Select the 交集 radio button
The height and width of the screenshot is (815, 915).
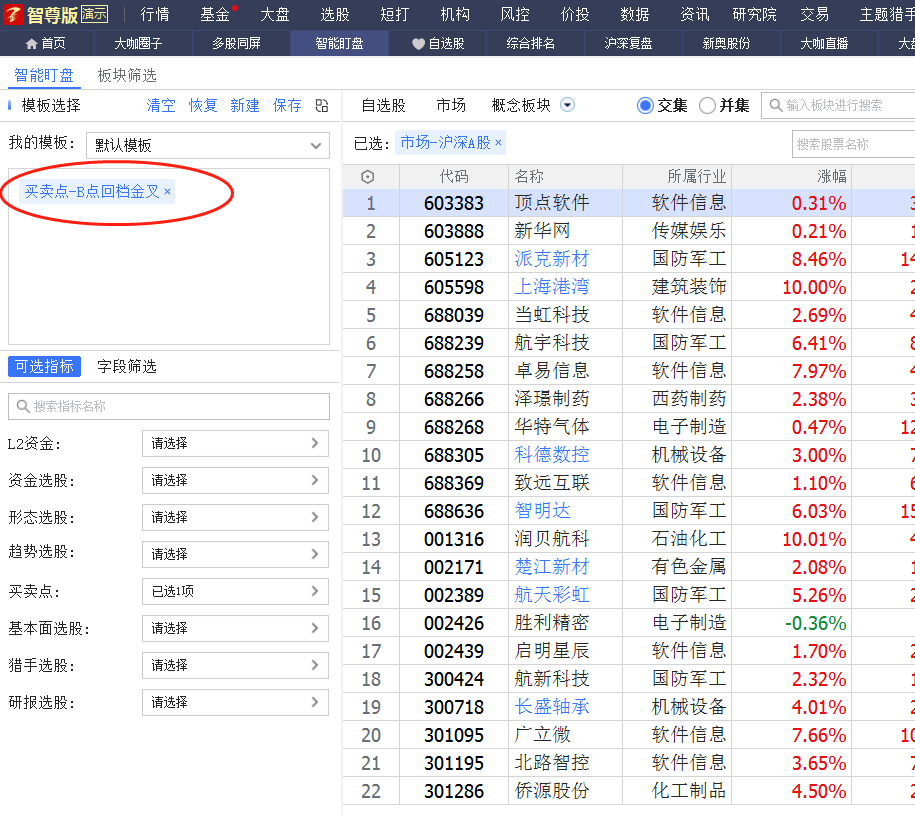pos(645,106)
